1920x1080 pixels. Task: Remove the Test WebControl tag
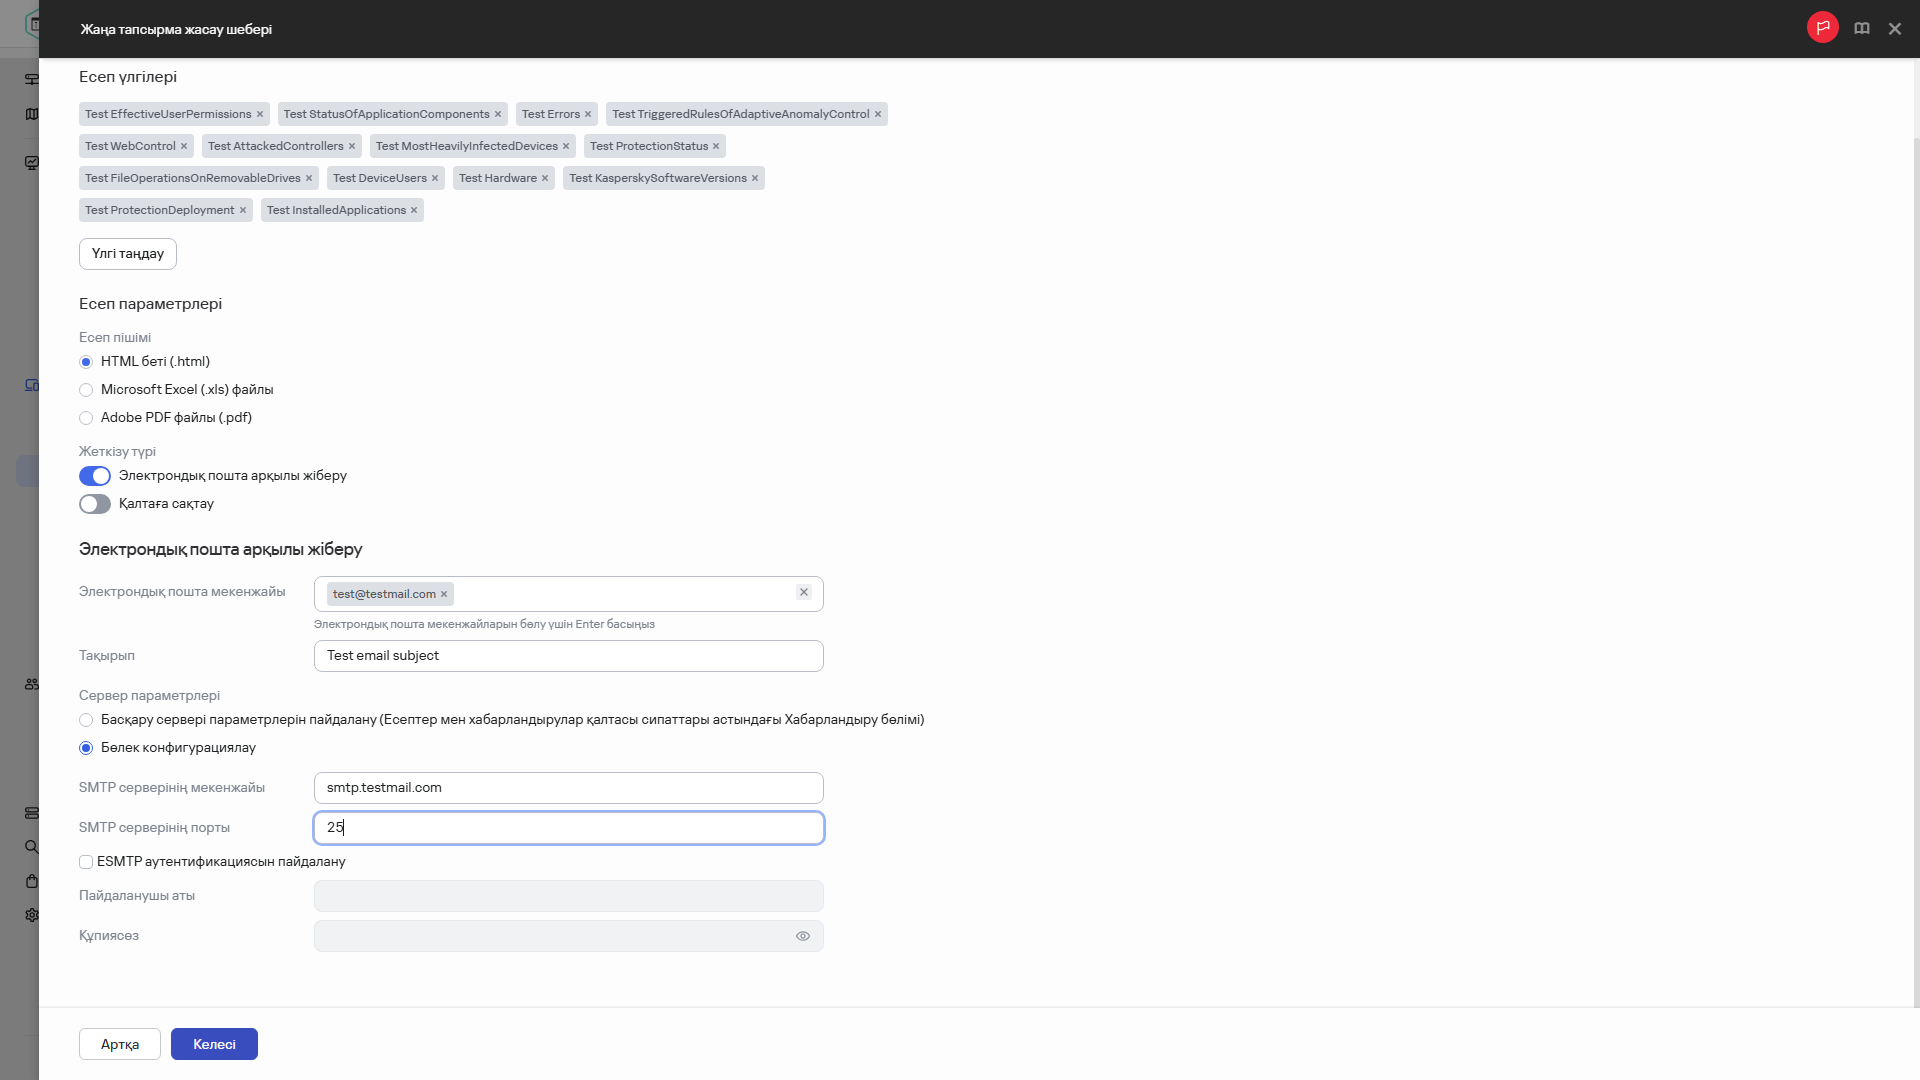[184, 147]
